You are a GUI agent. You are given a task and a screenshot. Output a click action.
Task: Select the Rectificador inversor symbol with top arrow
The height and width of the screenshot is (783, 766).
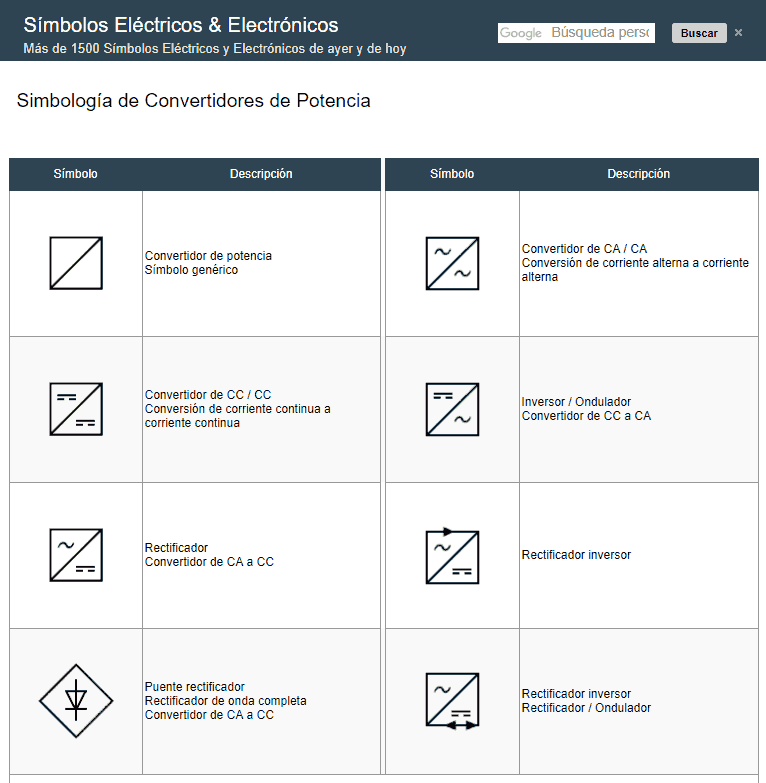[452, 555]
